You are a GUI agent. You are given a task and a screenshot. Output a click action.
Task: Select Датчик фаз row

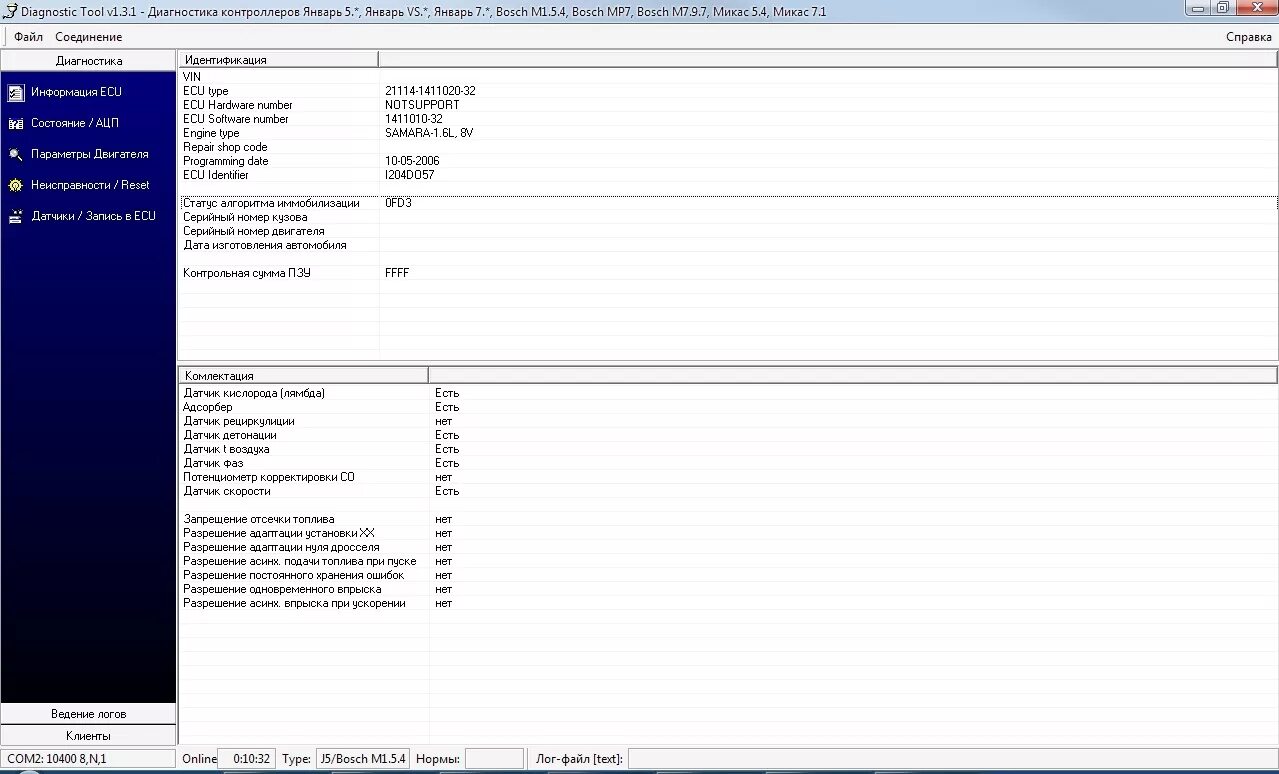coord(728,463)
